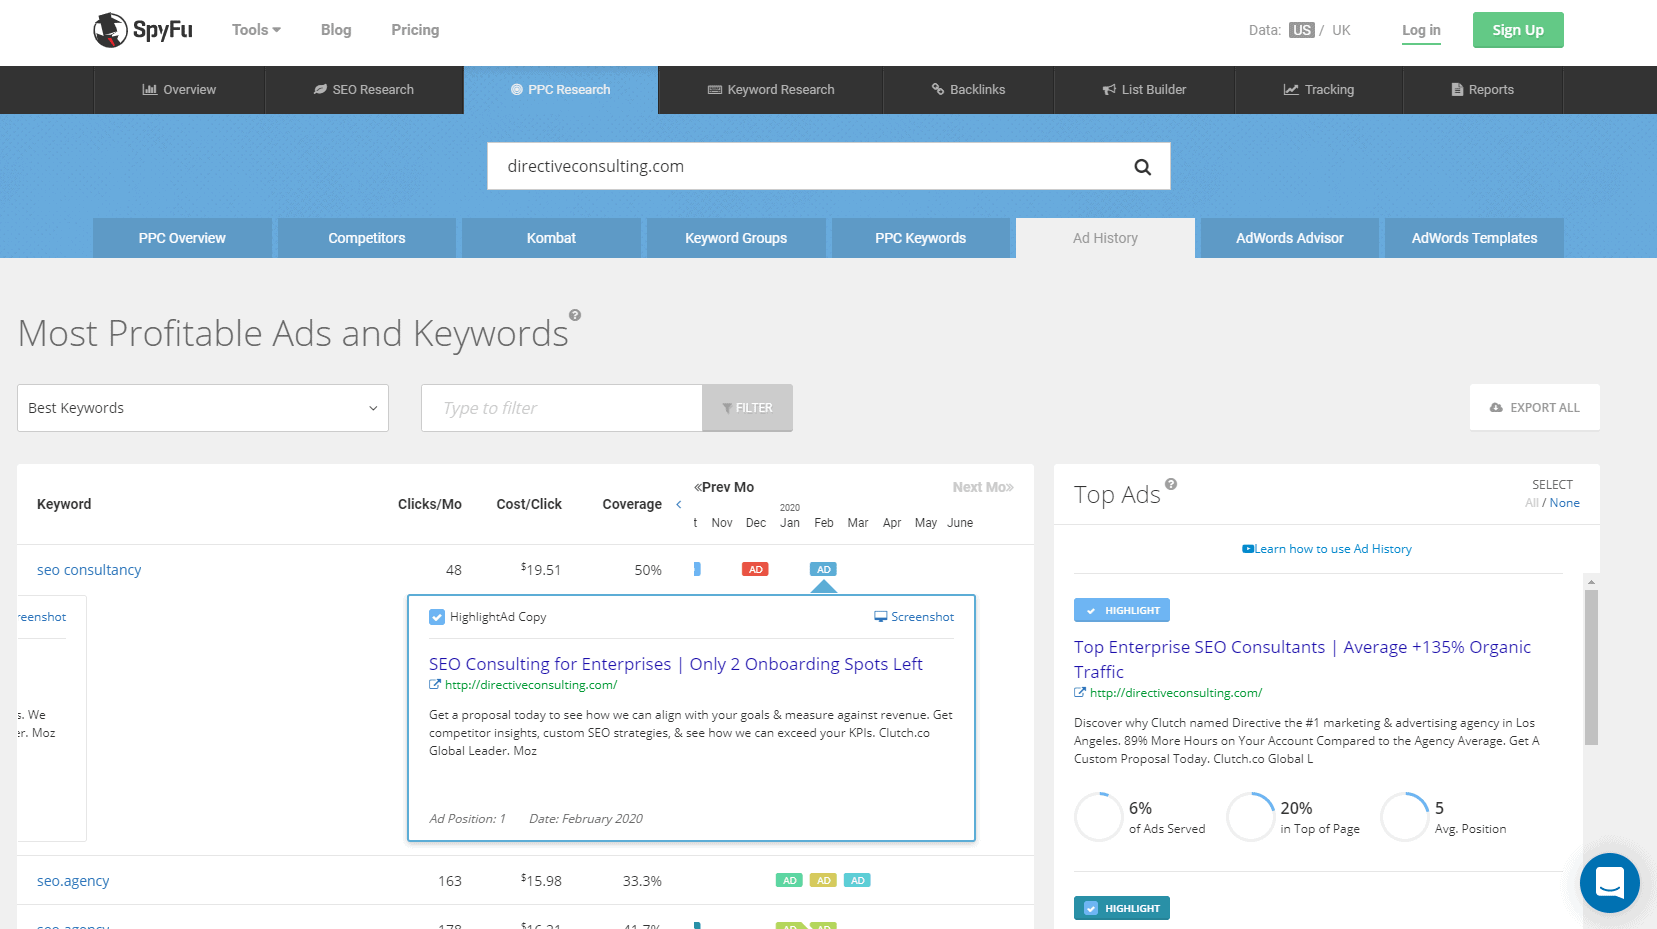
Task: Click red AD marker in seo consultancy row
Action: tap(755, 569)
